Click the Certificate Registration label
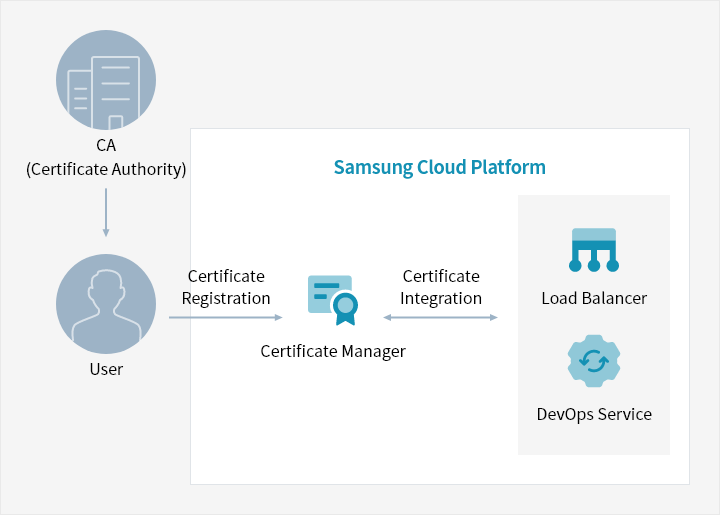Image resolution: width=720 pixels, height=515 pixels. [226, 287]
